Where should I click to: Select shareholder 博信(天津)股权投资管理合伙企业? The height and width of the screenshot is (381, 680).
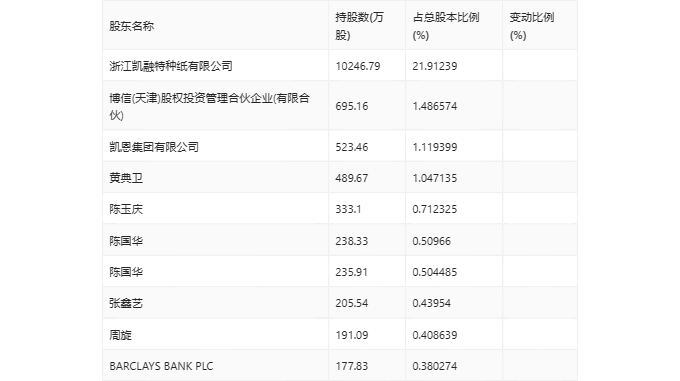pos(209,106)
